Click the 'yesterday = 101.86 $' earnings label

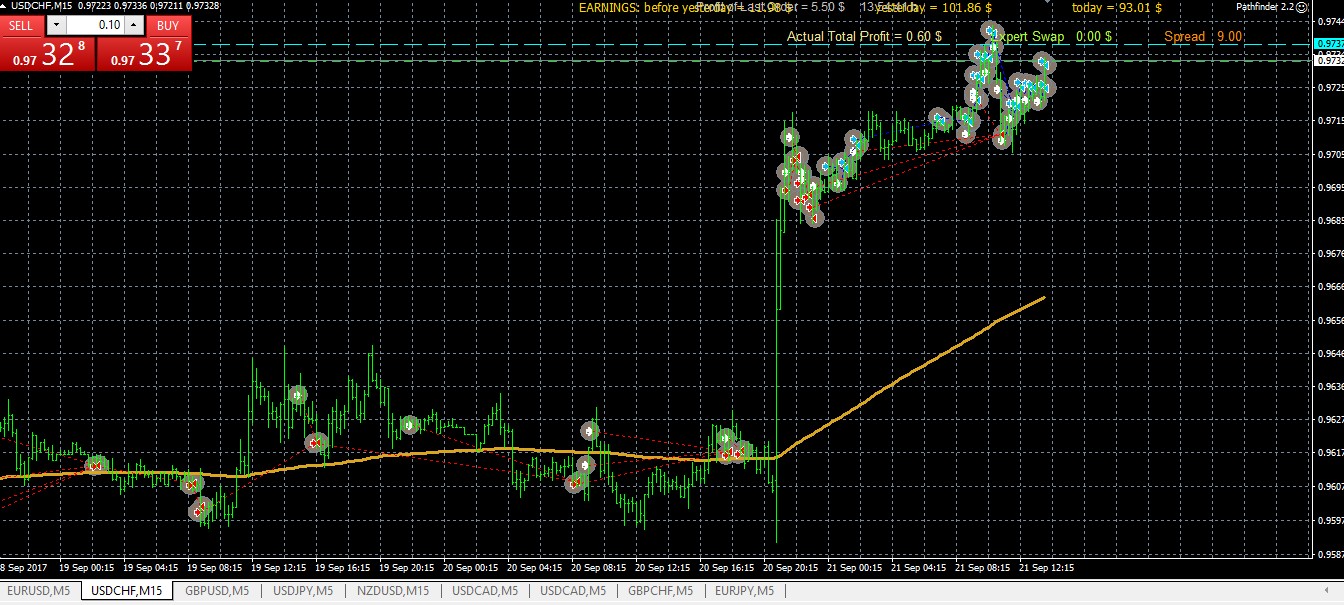(x=933, y=7)
